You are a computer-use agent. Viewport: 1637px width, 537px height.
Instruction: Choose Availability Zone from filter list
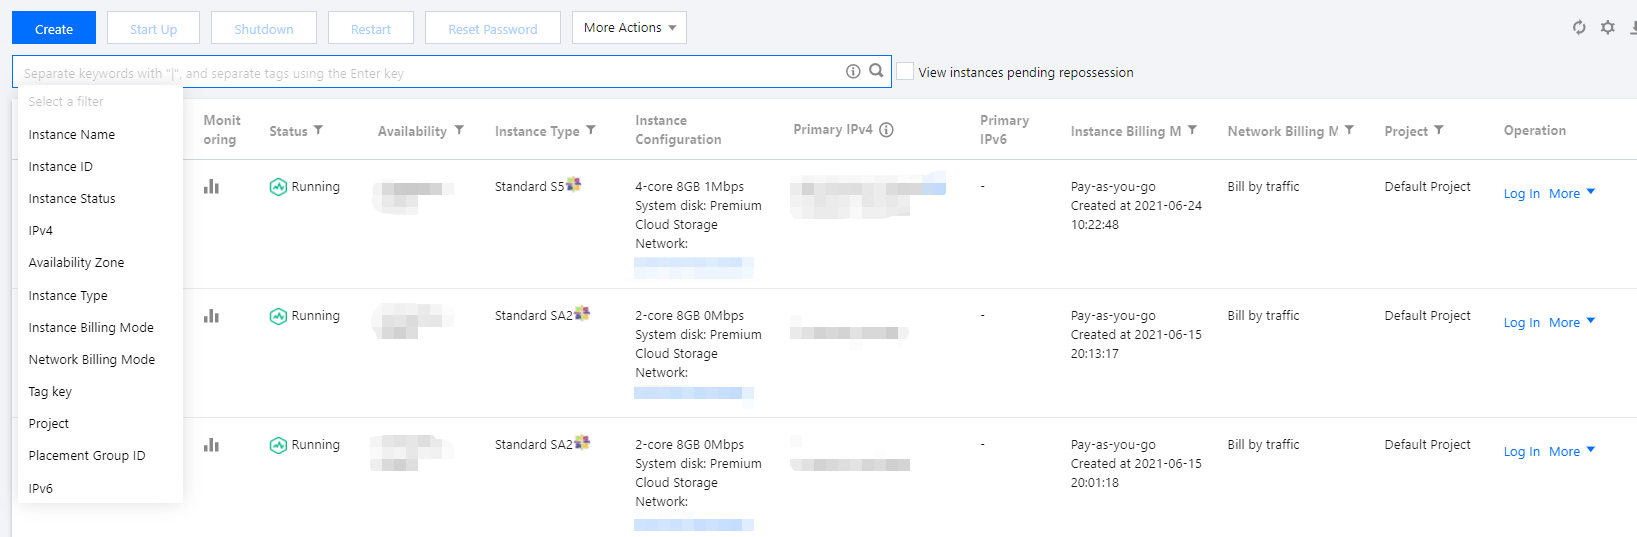click(x=77, y=263)
